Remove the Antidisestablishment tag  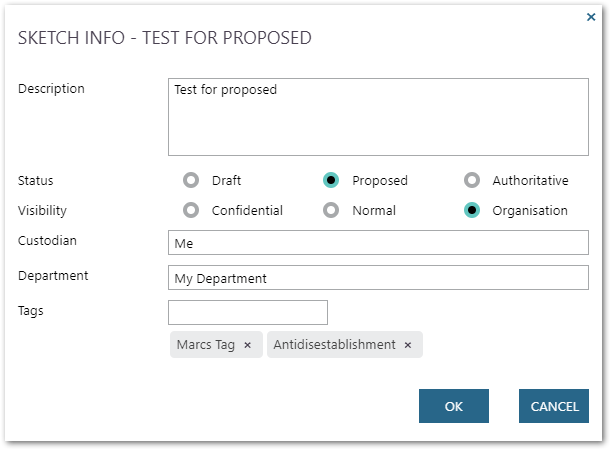(408, 345)
